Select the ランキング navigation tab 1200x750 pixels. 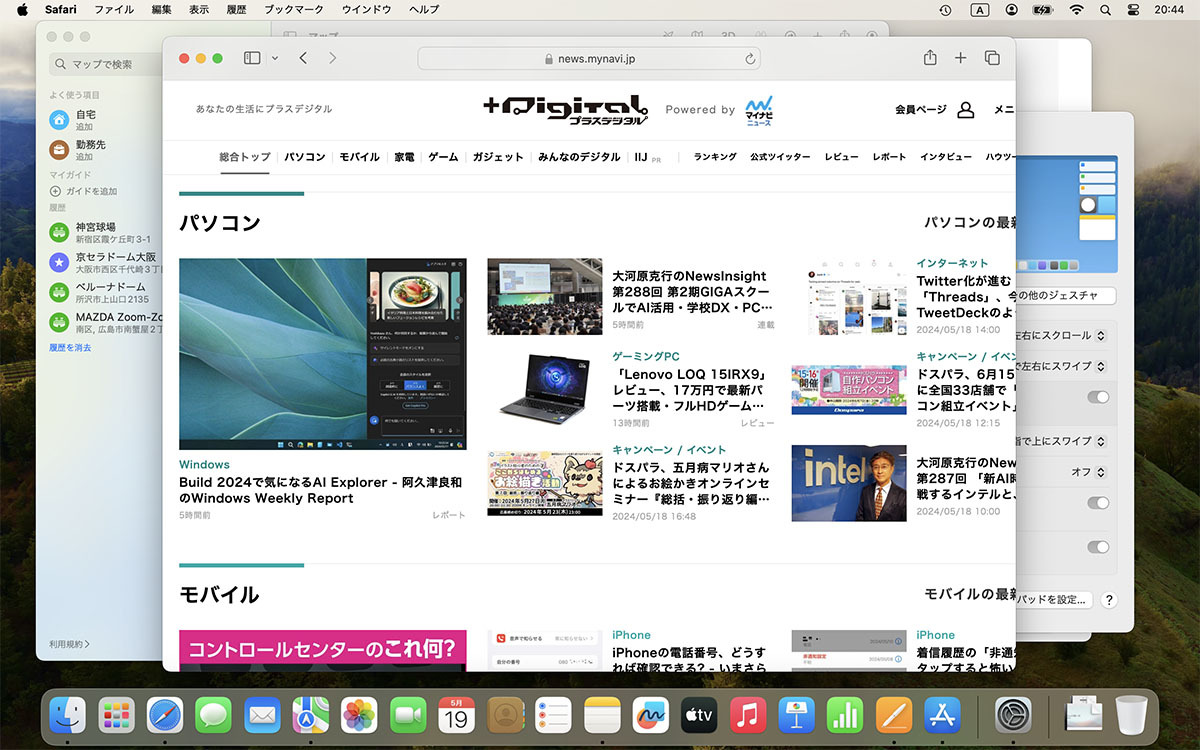[715, 157]
